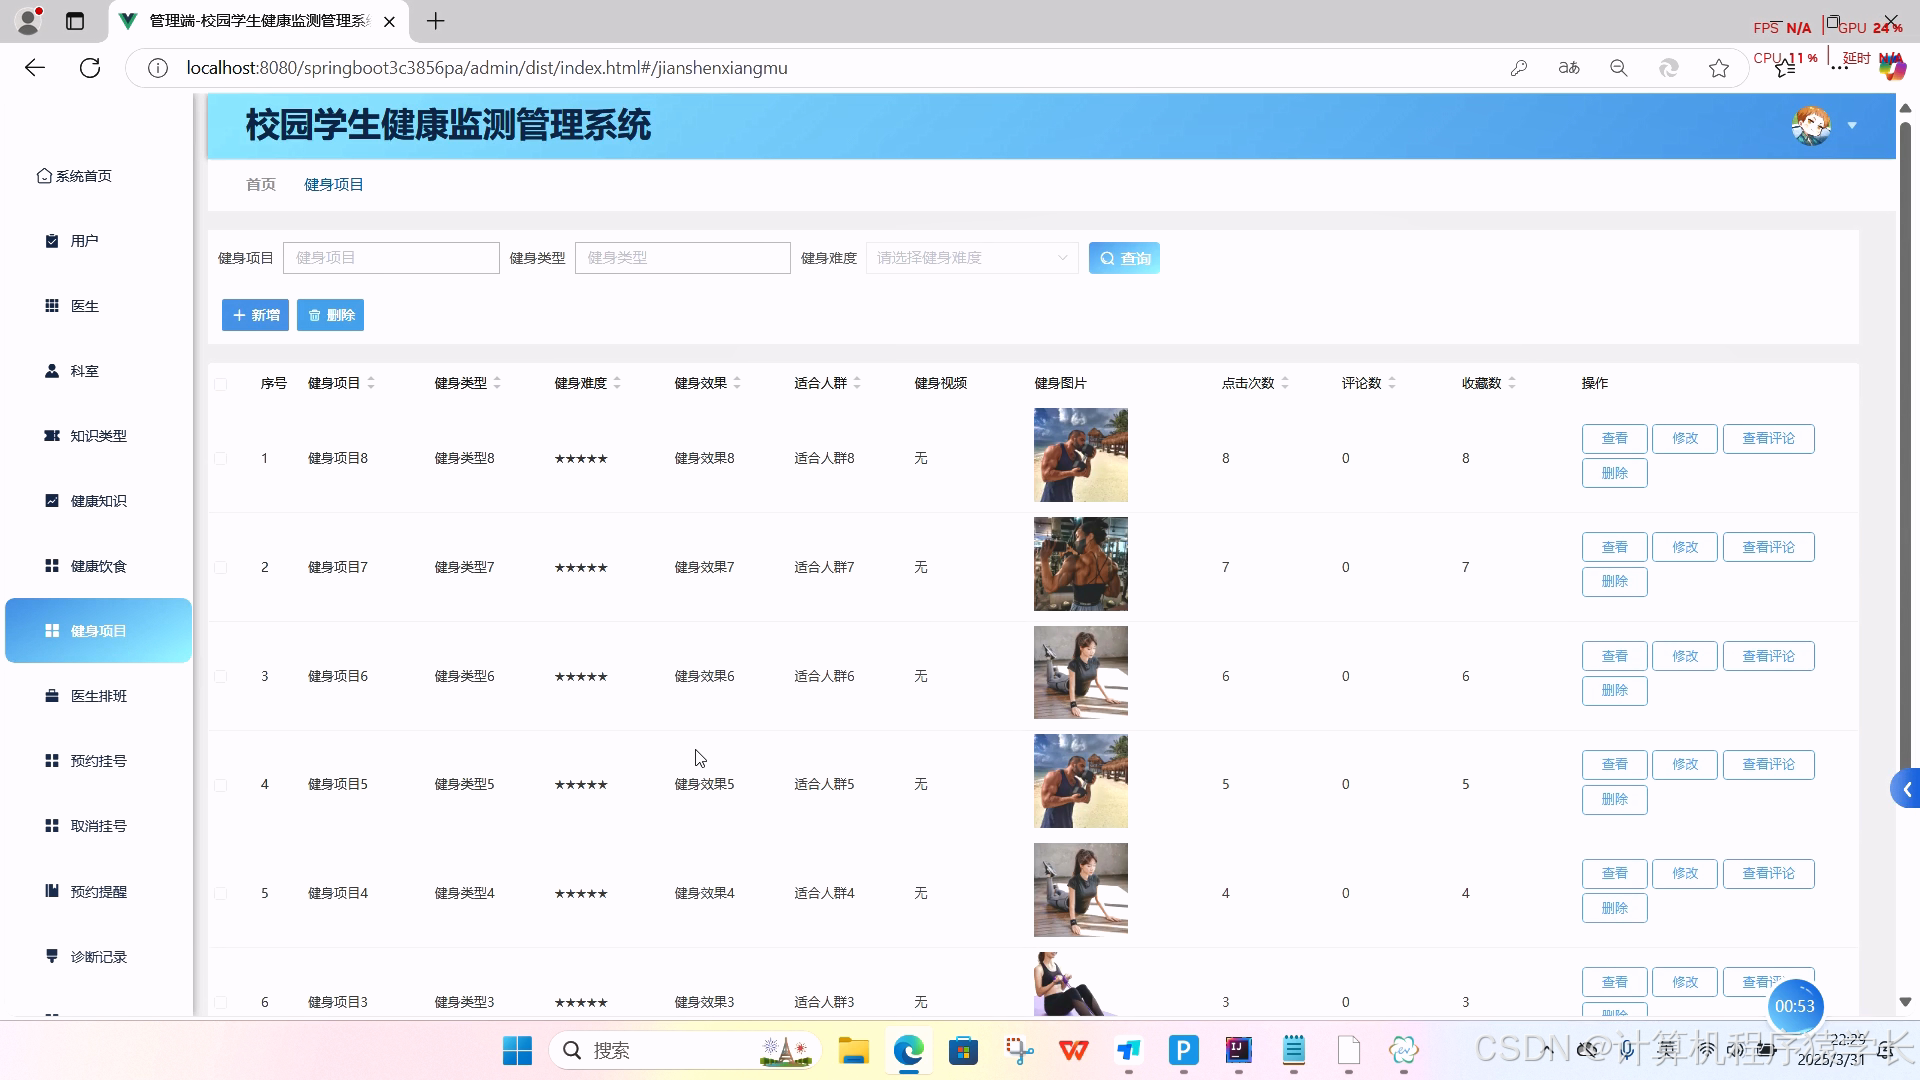The width and height of the screenshot is (1920, 1080).
Task: Expand the user avatar menu top right
Action: coord(1852,125)
